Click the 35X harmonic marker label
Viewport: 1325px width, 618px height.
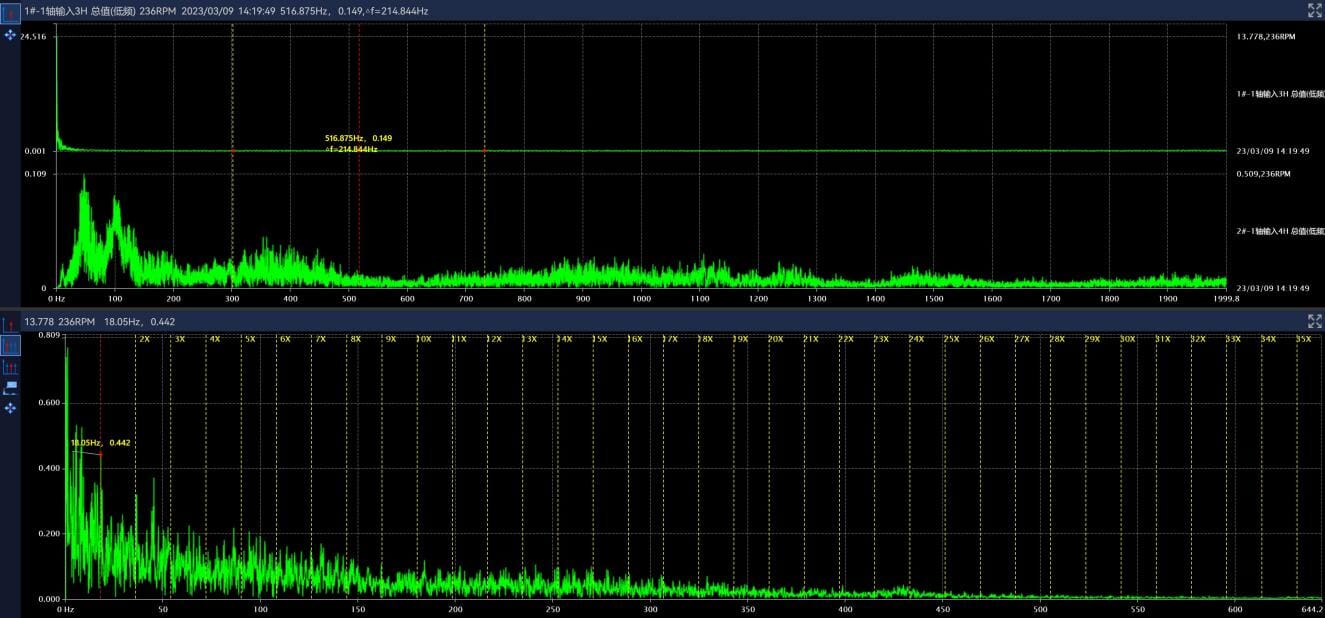pos(1303,339)
